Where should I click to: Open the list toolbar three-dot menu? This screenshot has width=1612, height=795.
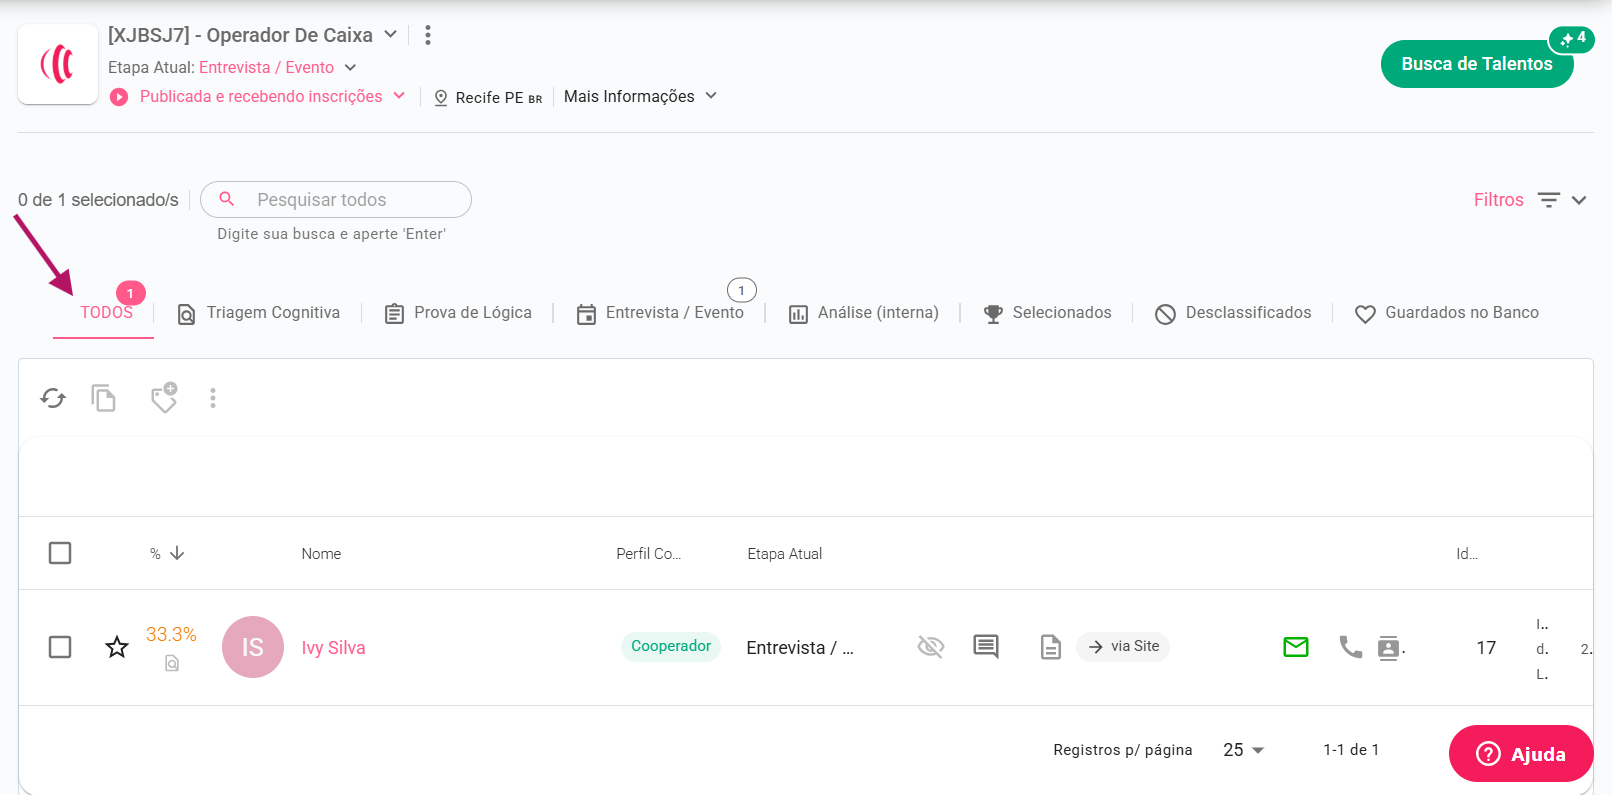213,398
